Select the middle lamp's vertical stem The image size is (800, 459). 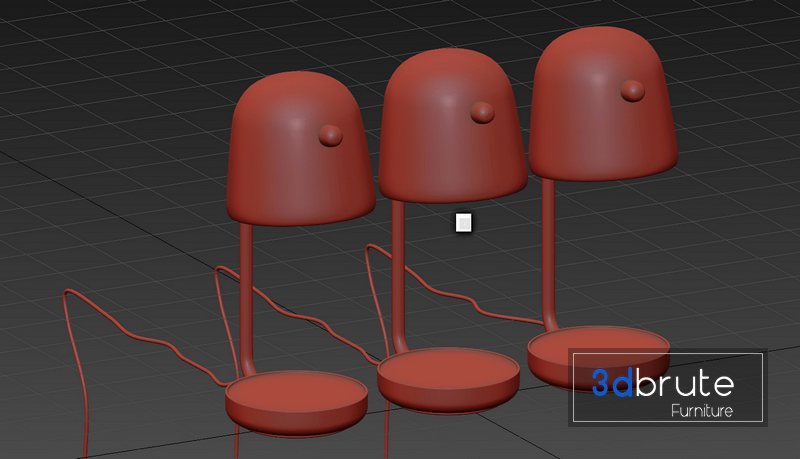(399, 277)
